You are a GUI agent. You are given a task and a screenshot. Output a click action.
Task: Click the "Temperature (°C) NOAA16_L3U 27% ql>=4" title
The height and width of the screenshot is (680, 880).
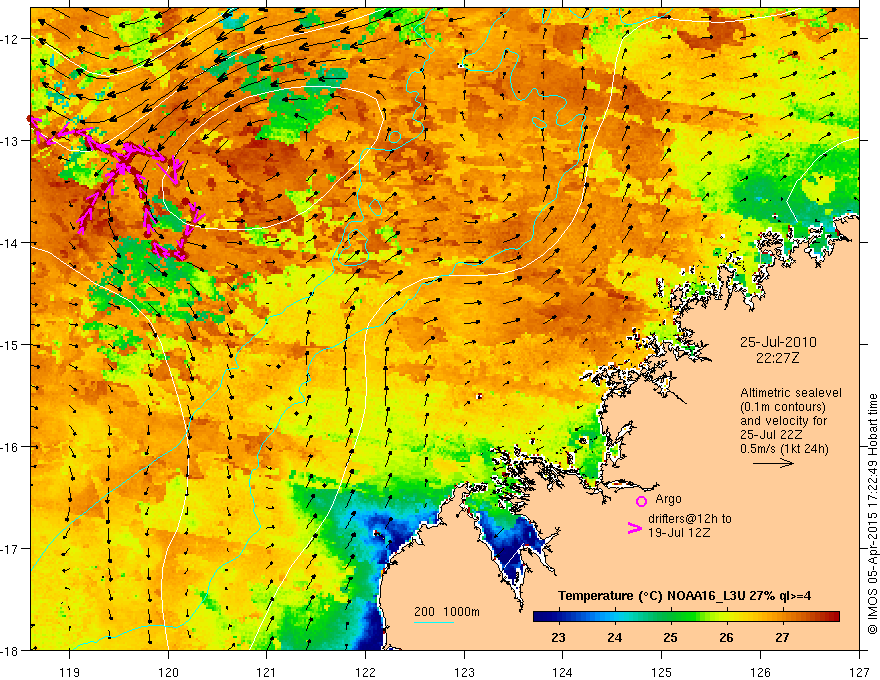pos(684,596)
